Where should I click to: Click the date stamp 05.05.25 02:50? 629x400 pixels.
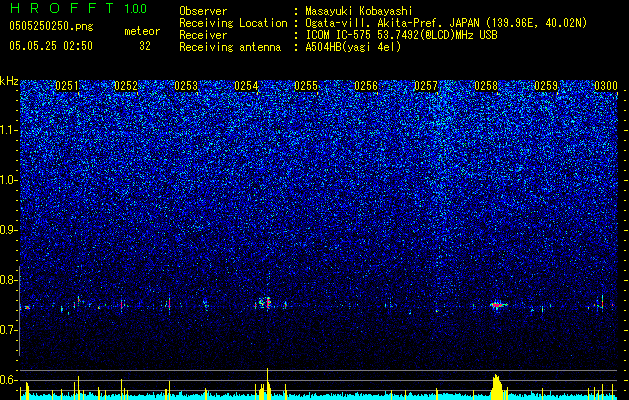click(51, 46)
